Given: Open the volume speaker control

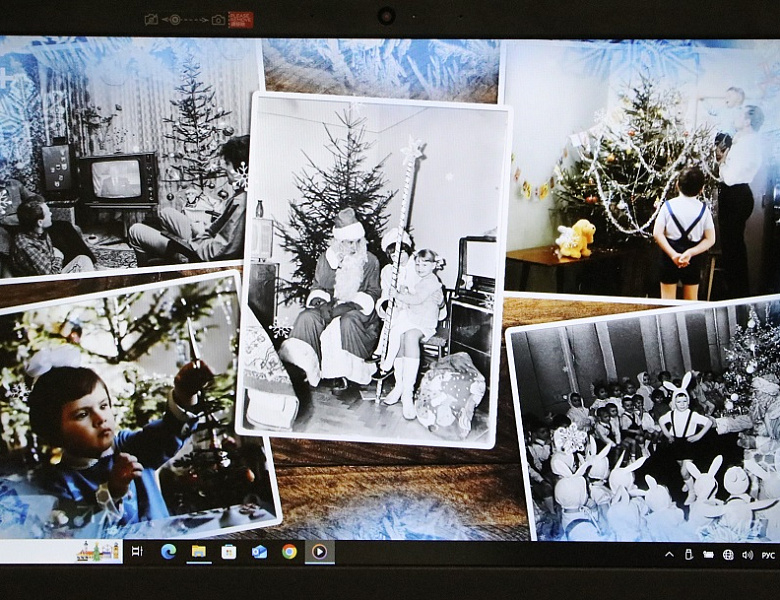Looking at the screenshot, I should pyautogui.click(x=747, y=554).
